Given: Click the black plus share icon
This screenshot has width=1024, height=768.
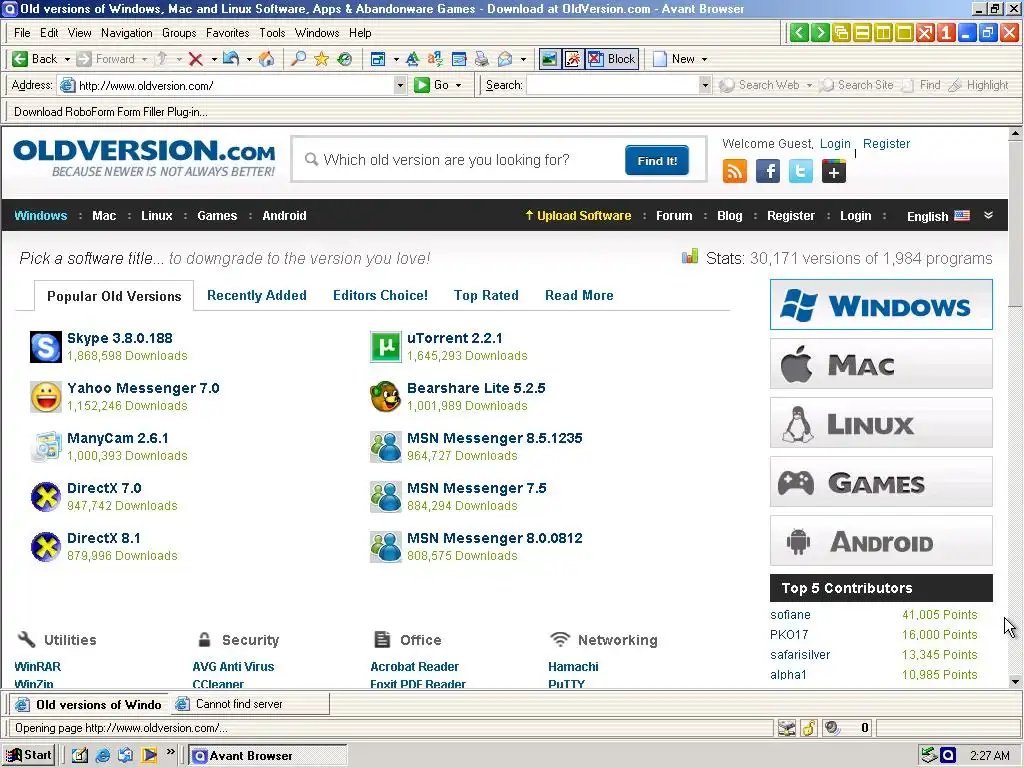Looking at the screenshot, I should tap(833, 172).
